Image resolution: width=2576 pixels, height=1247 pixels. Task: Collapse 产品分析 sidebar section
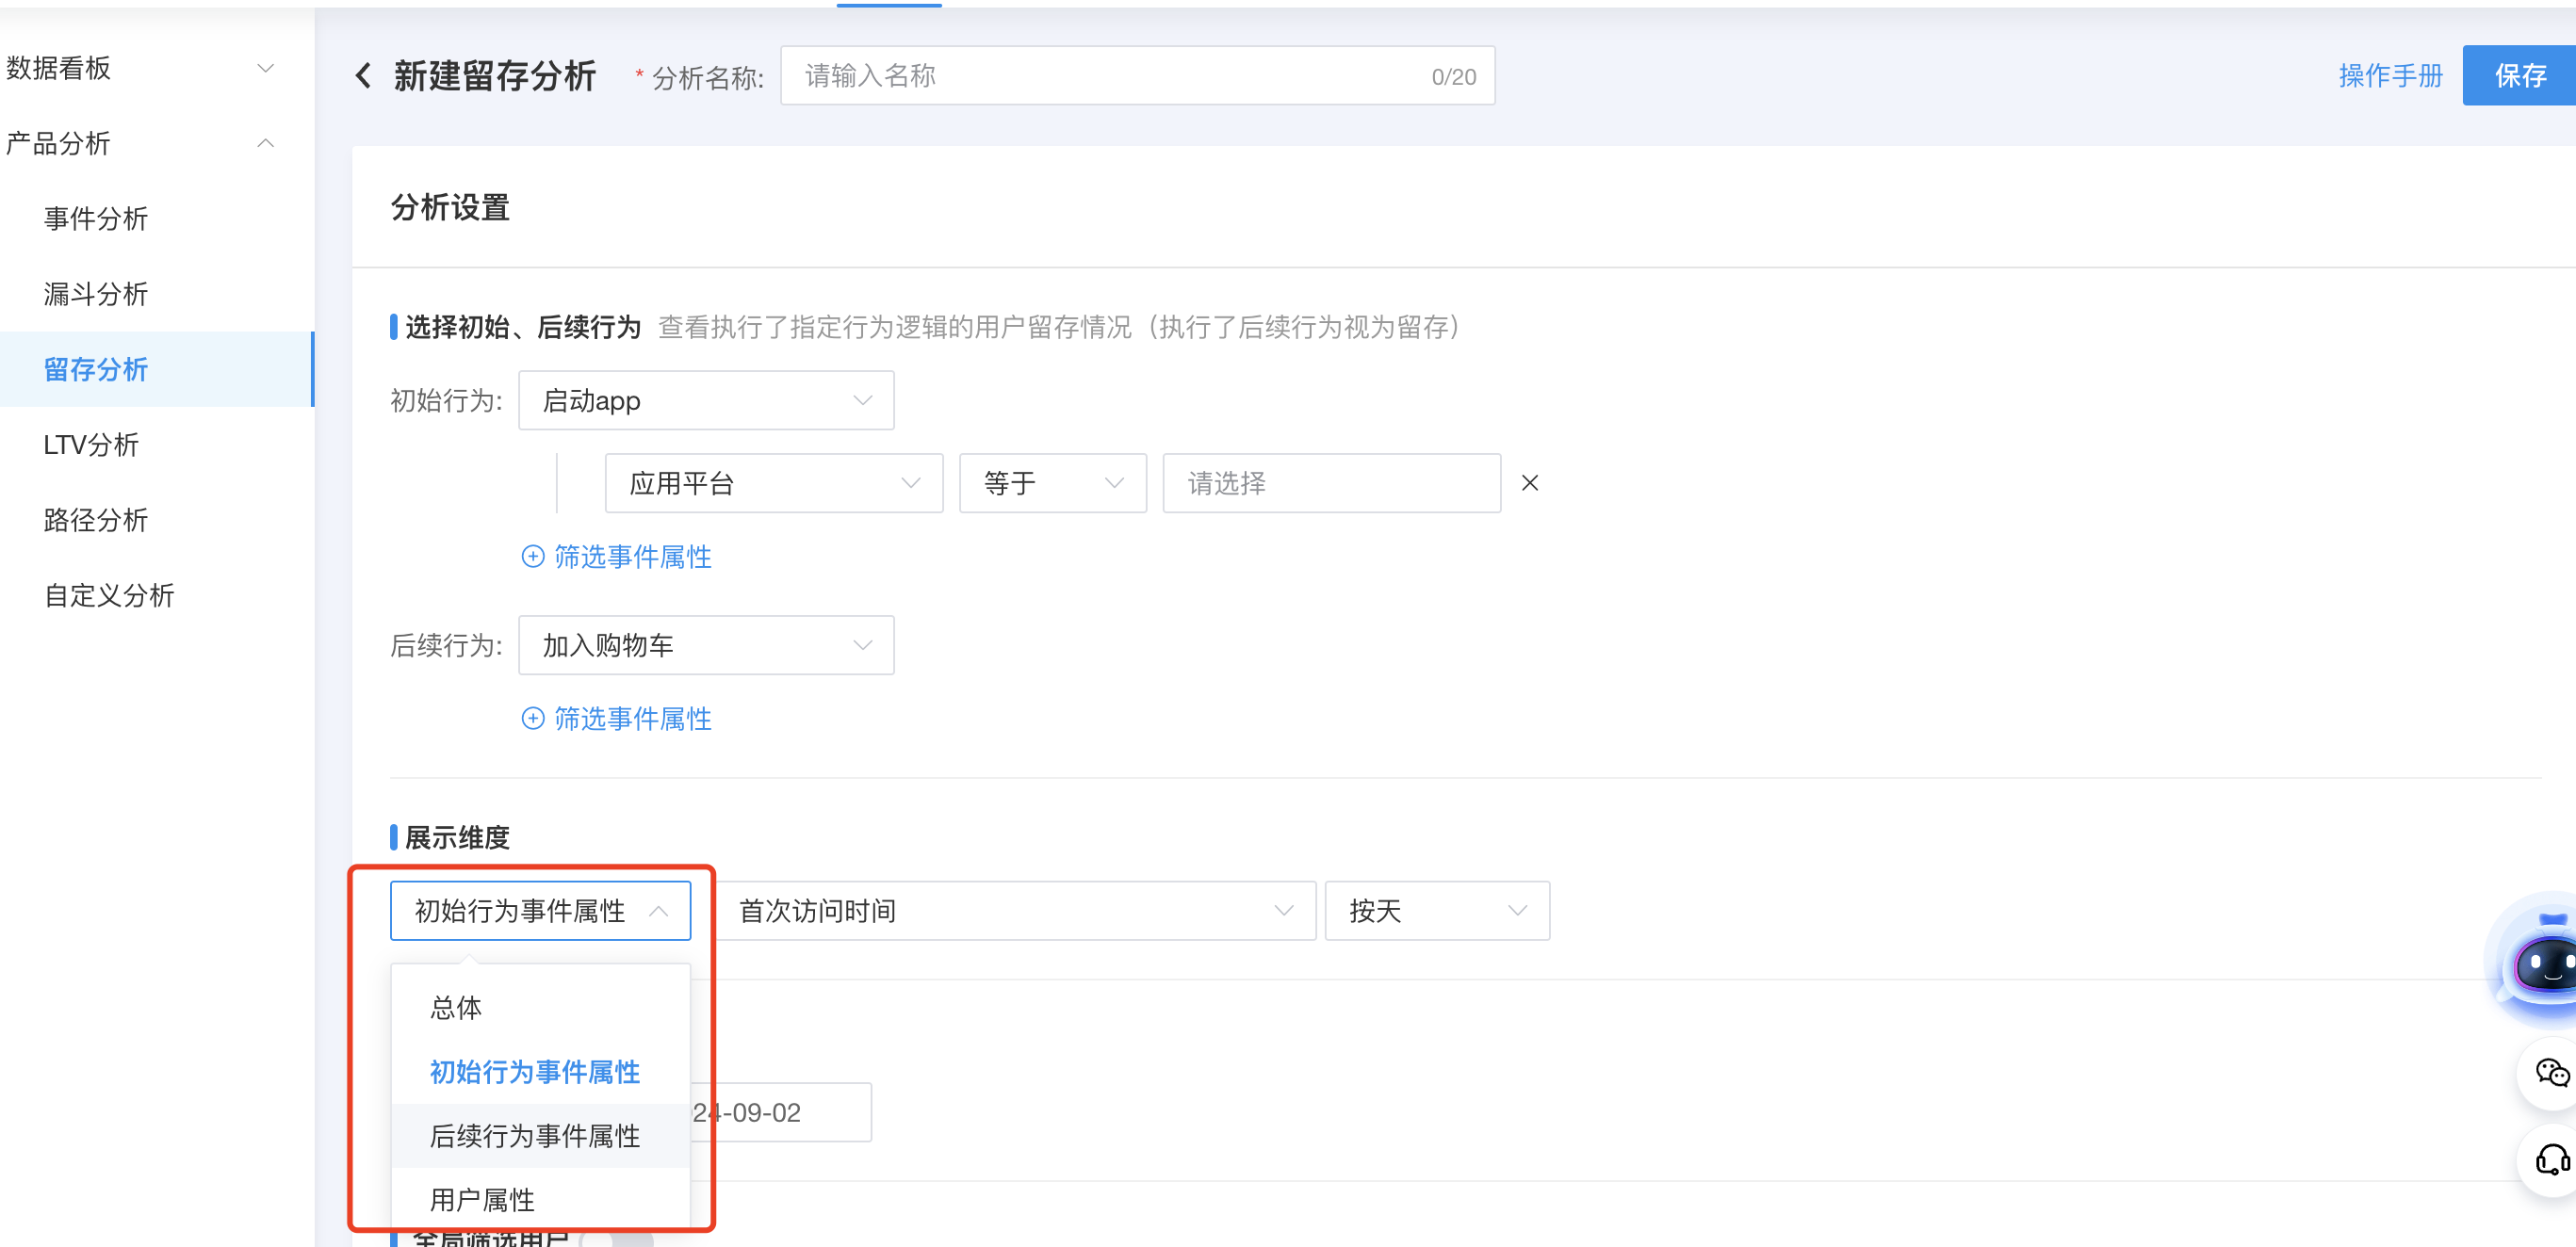pos(265,143)
